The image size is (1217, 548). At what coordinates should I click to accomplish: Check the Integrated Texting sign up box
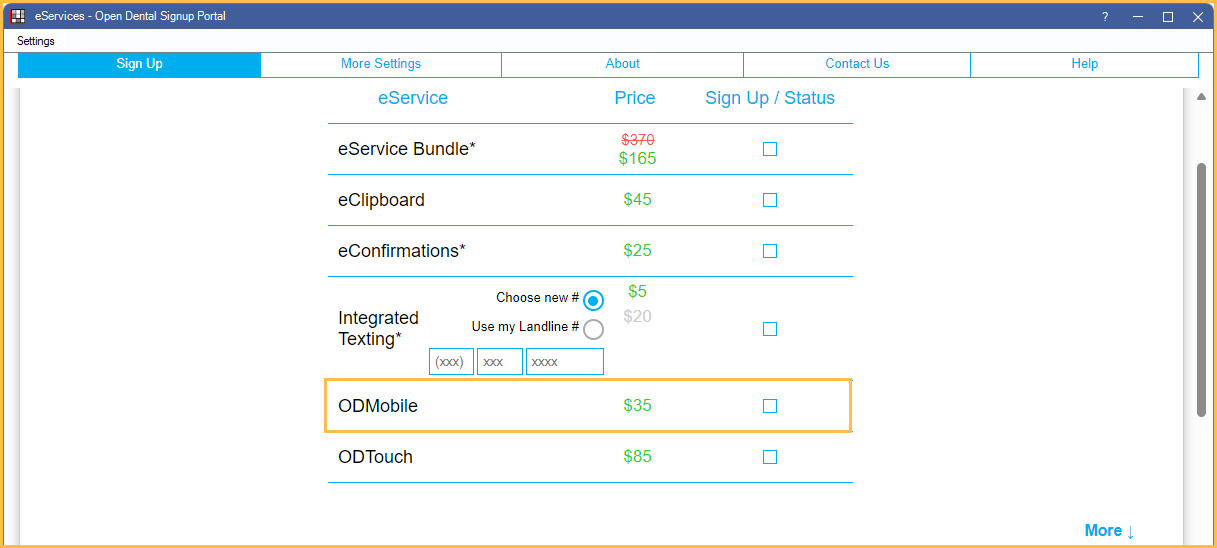(770, 329)
